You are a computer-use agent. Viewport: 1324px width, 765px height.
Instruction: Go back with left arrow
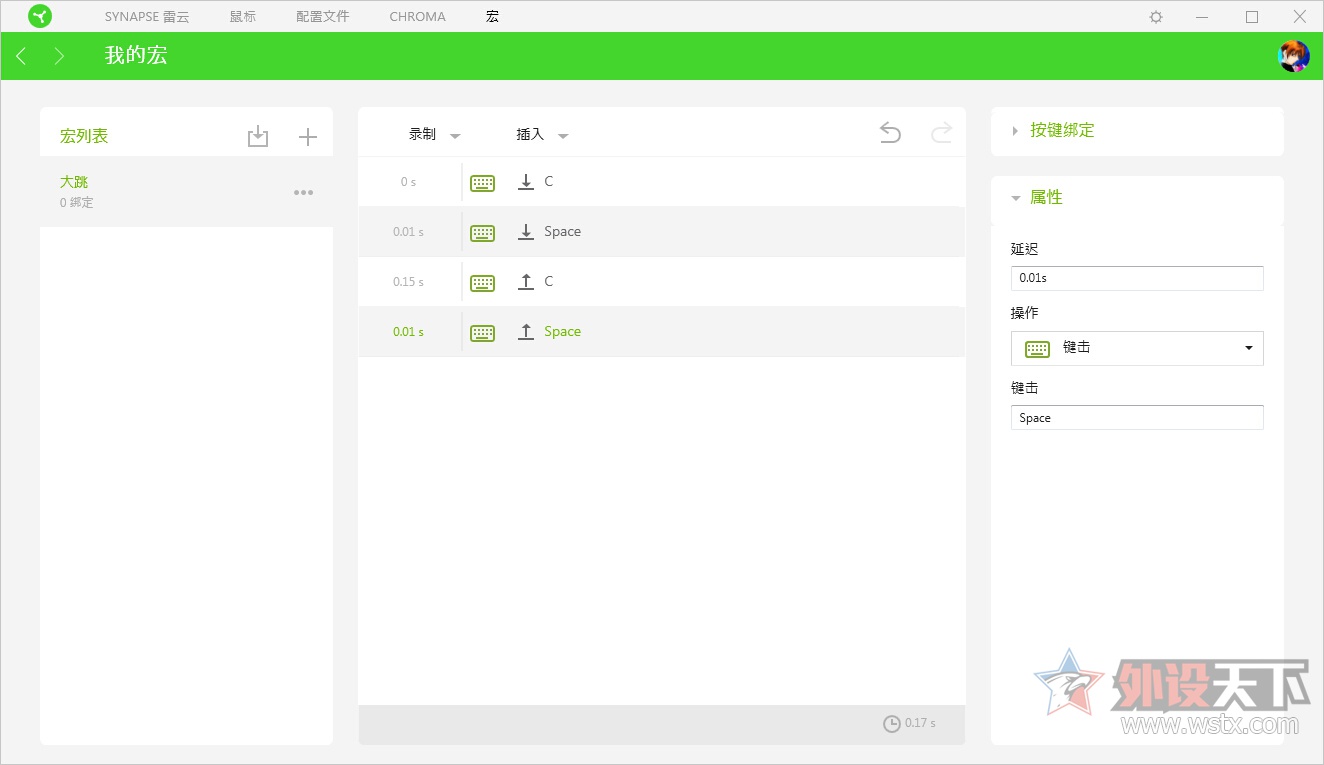[21, 56]
